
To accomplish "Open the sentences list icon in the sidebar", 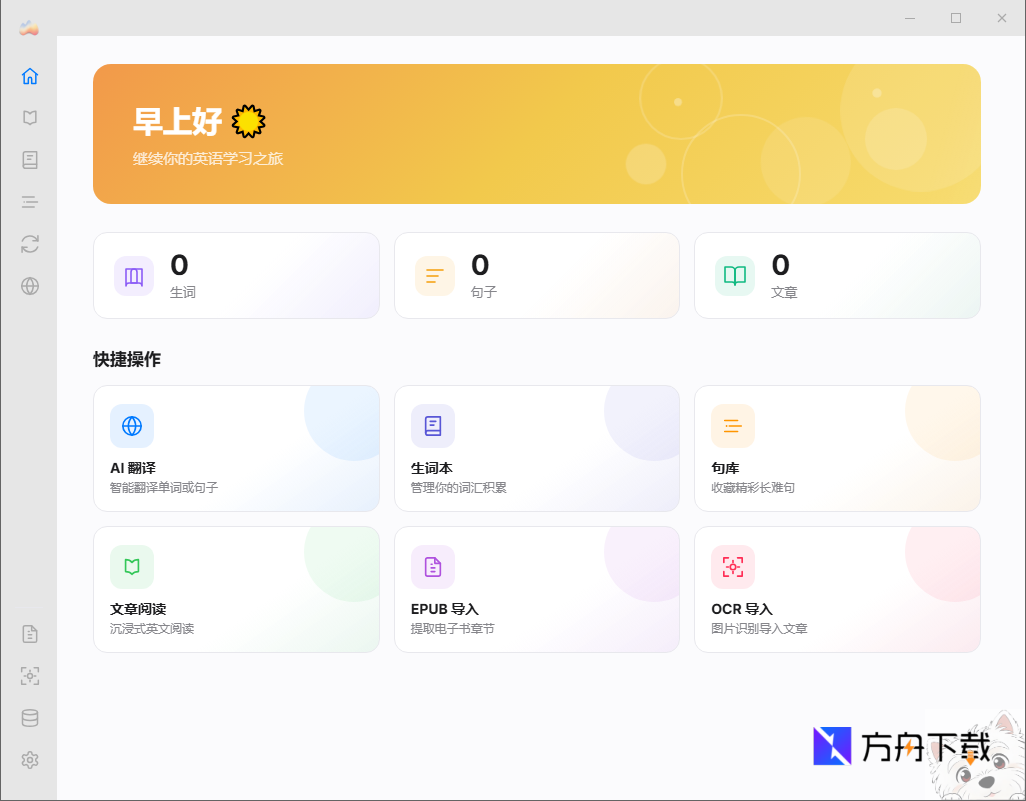I will [x=29, y=201].
